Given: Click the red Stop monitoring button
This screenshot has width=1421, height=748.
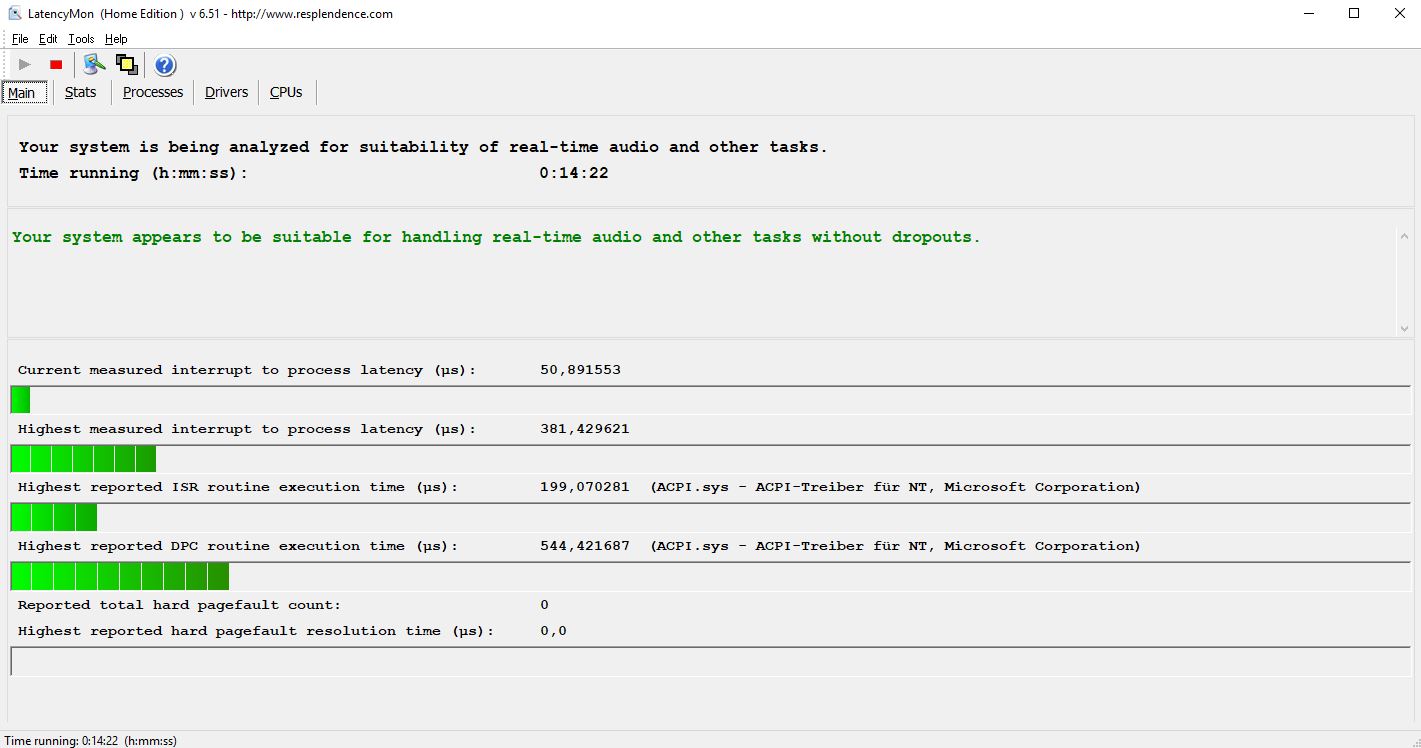Looking at the screenshot, I should 56,65.
